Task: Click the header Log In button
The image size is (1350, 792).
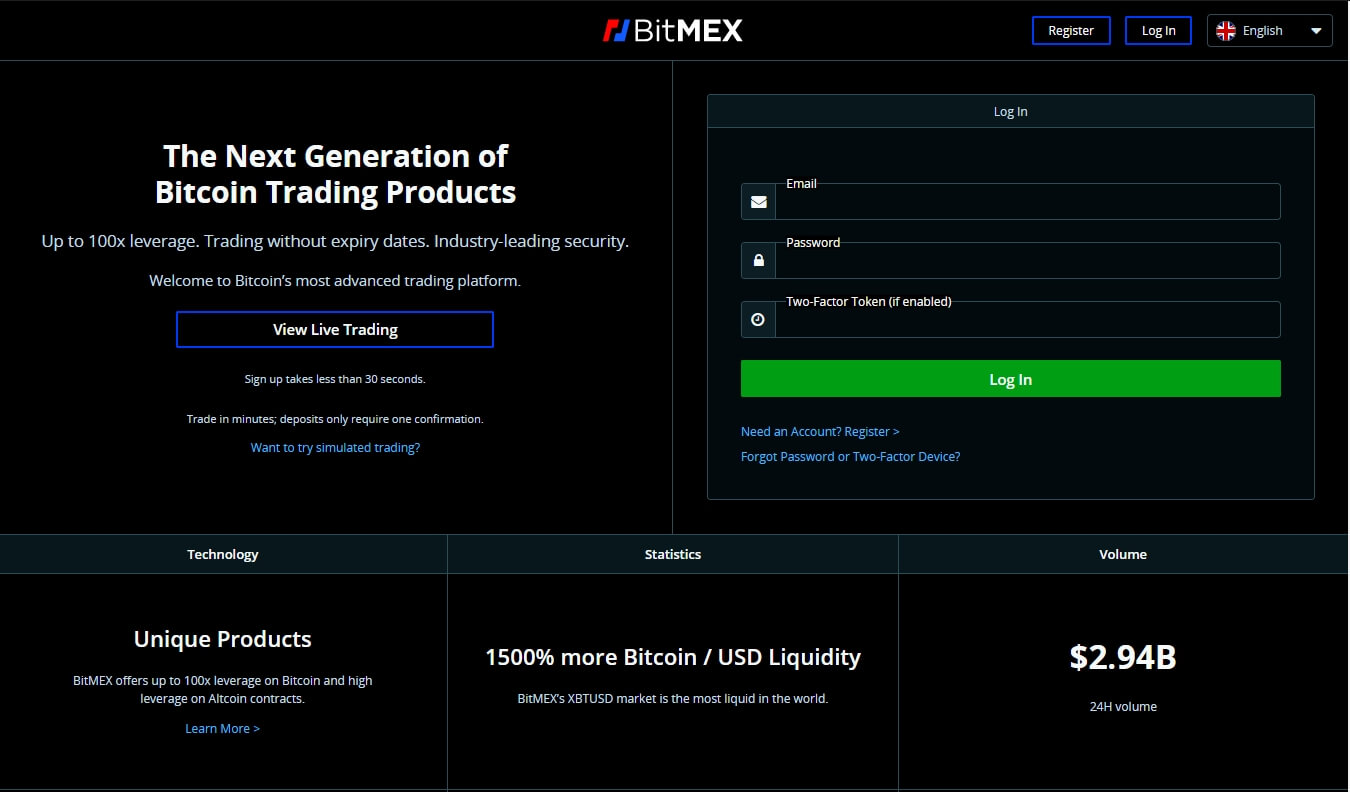Action: click(1158, 31)
